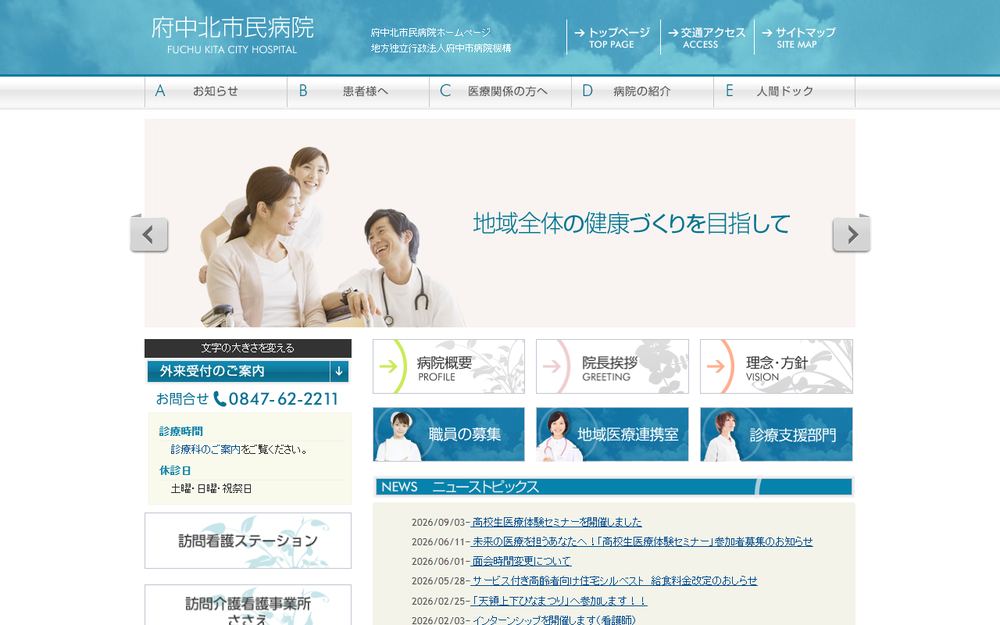
Task: Open 職員の募集 banner
Action: (x=449, y=434)
